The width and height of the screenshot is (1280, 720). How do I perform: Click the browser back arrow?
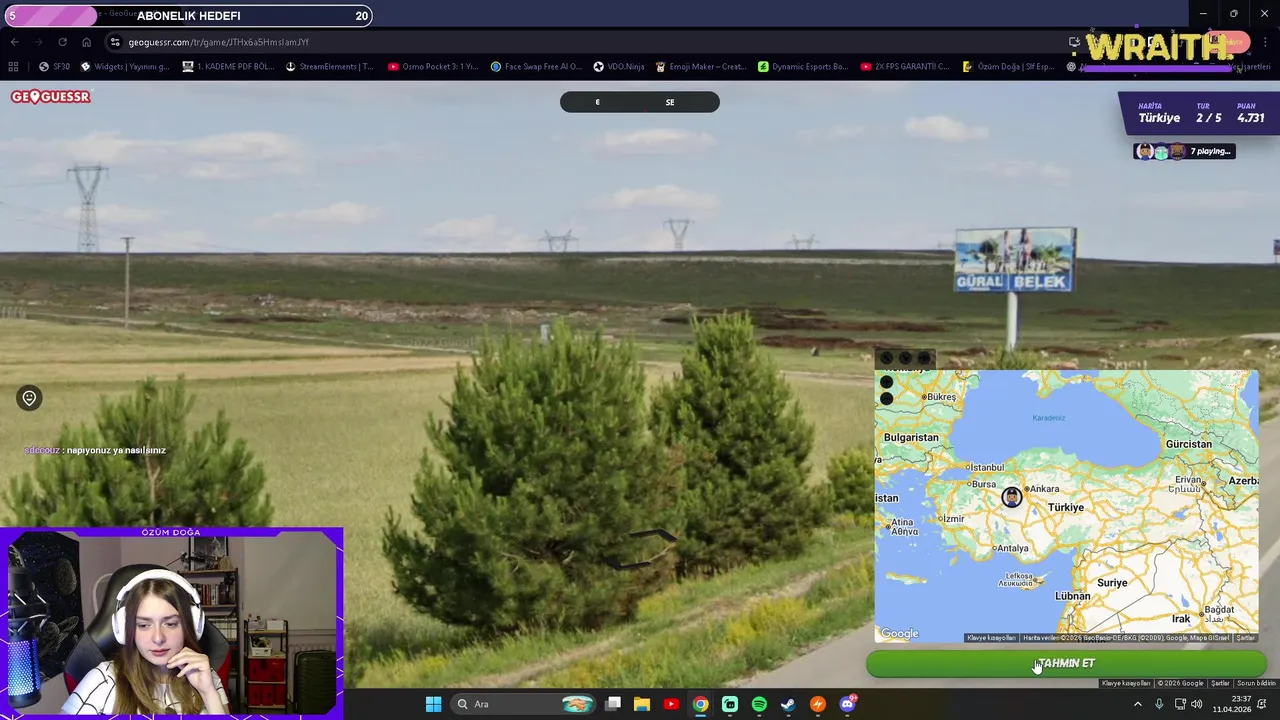pyautogui.click(x=14, y=42)
